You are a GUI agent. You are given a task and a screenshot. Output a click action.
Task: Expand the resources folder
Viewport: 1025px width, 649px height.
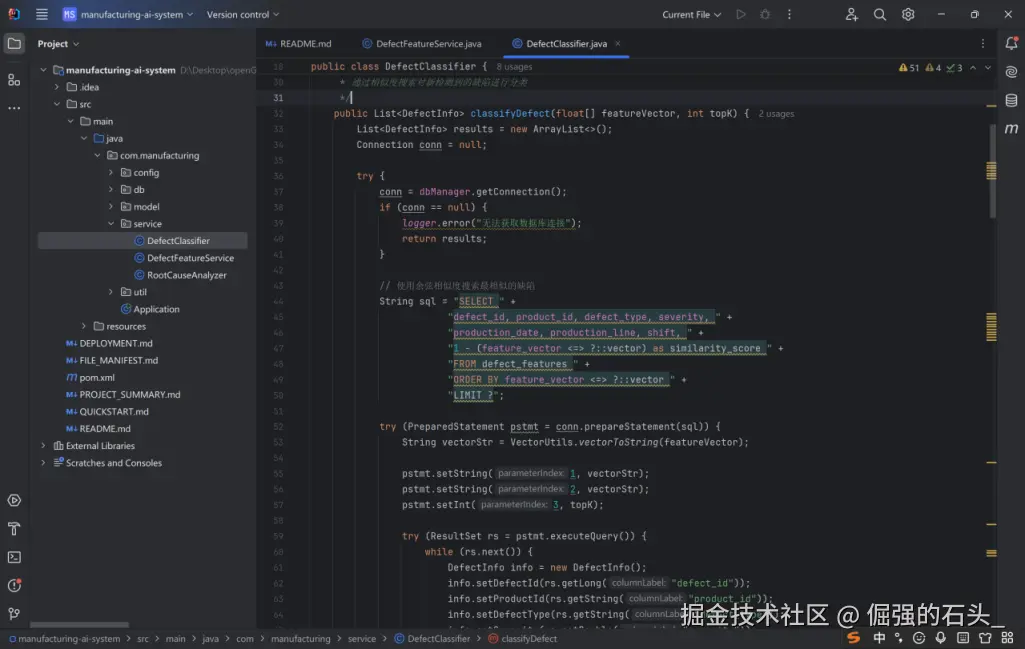click(x=84, y=326)
